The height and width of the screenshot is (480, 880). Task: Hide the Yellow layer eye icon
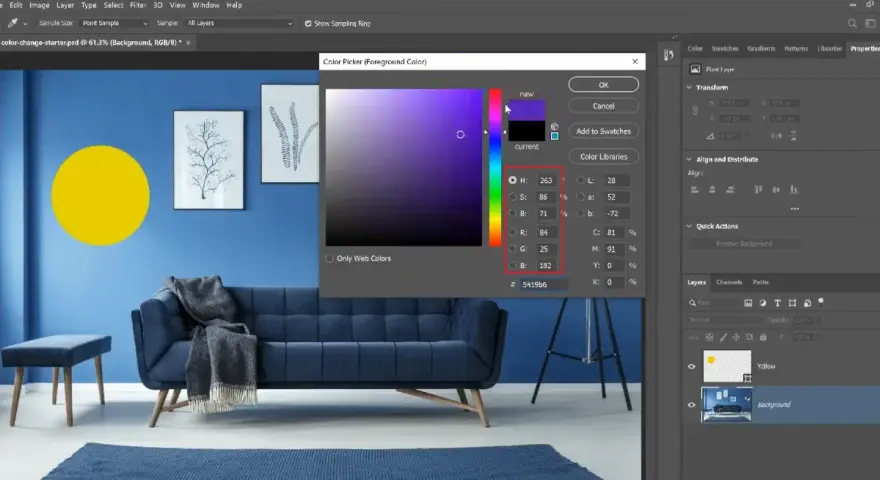coord(691,367)
